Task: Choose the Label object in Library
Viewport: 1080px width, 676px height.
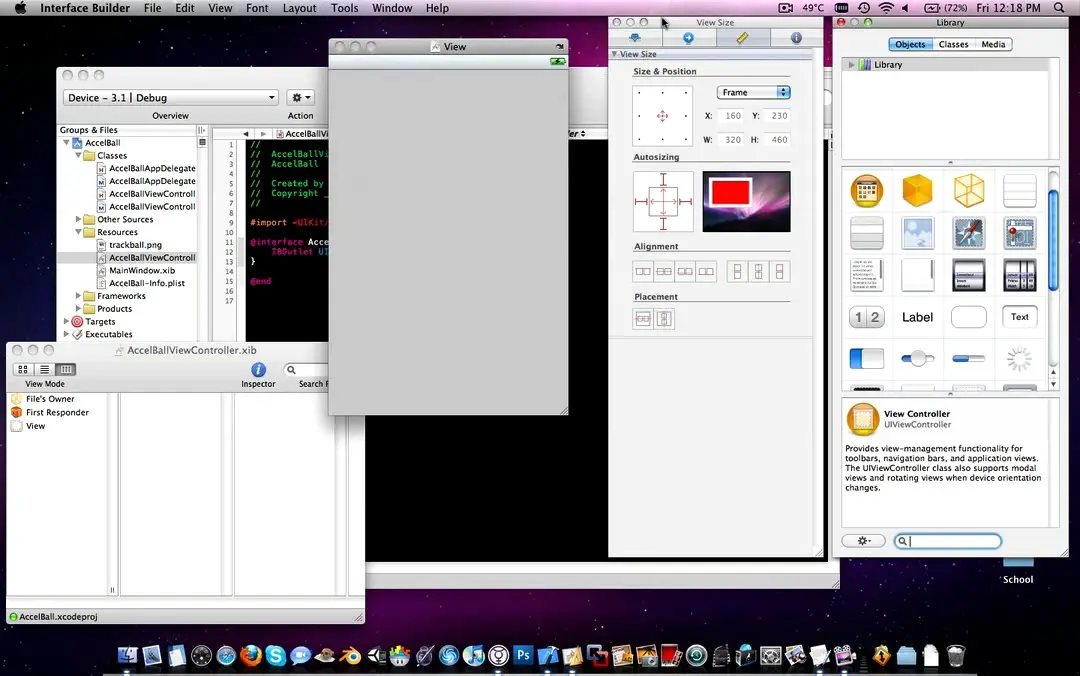Action: [917, 317]
